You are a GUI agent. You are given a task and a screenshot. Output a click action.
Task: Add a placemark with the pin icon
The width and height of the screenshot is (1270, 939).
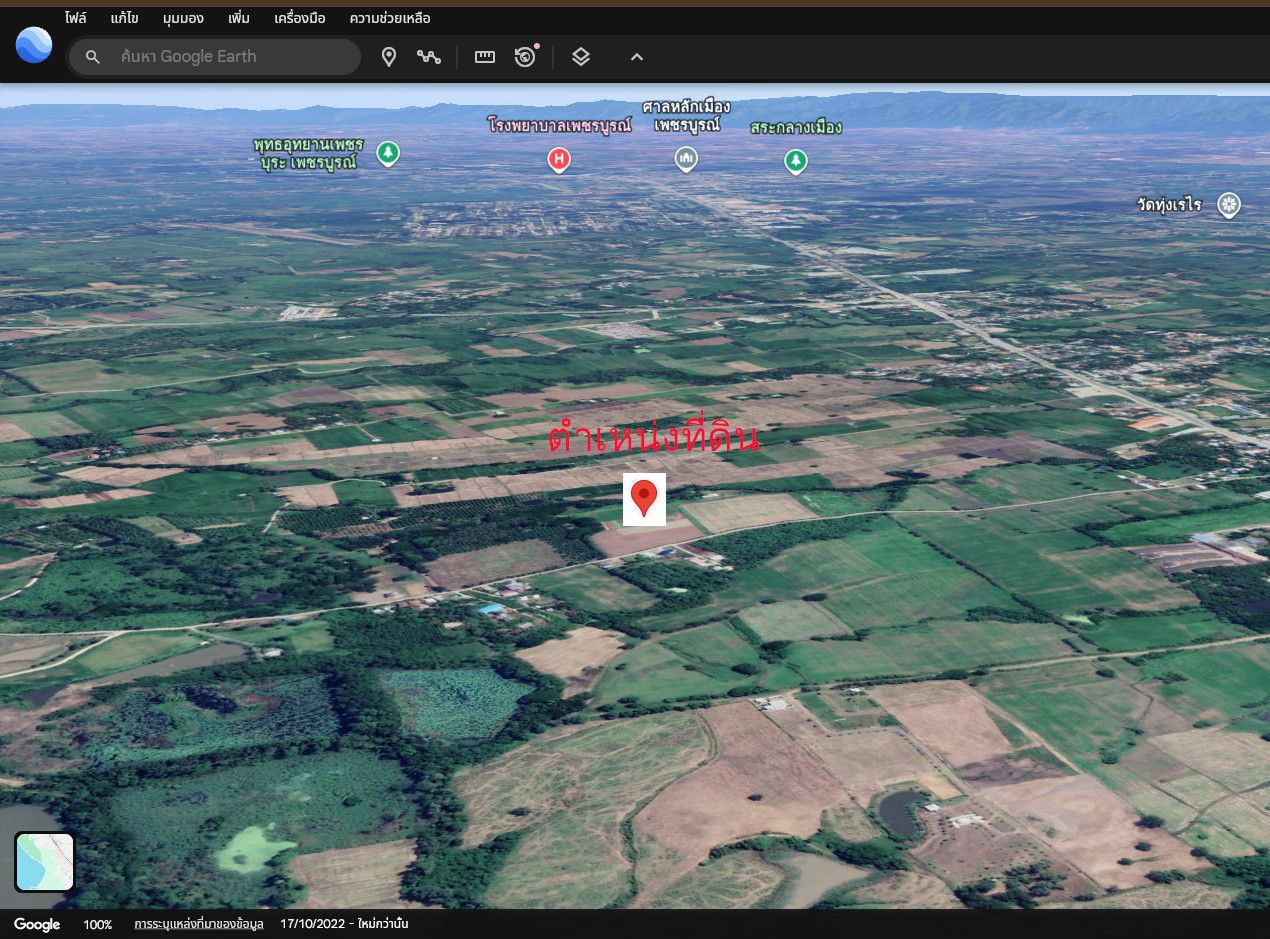pos(389,57)
